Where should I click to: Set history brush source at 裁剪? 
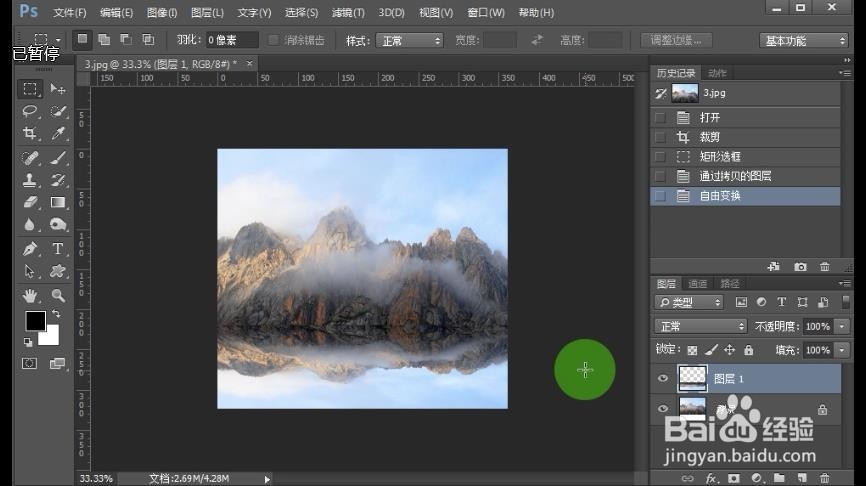click(660, 137)
